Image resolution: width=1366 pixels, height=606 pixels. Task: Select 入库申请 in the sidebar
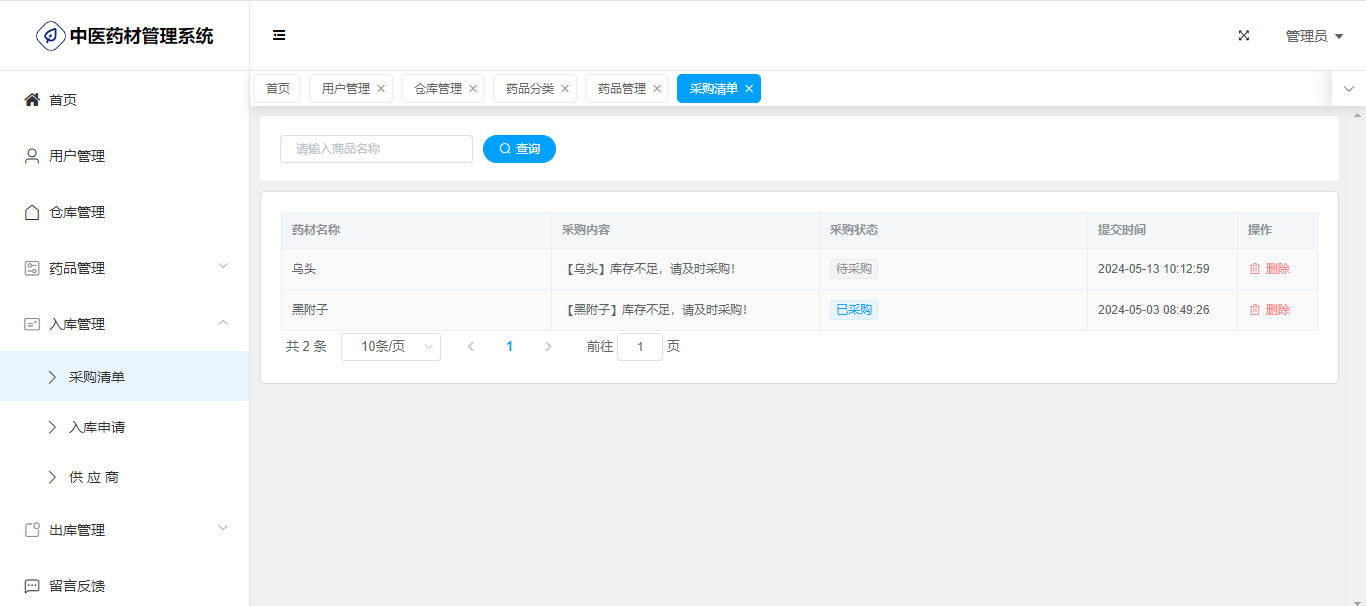pyautogui.click(x=96, y=427)
